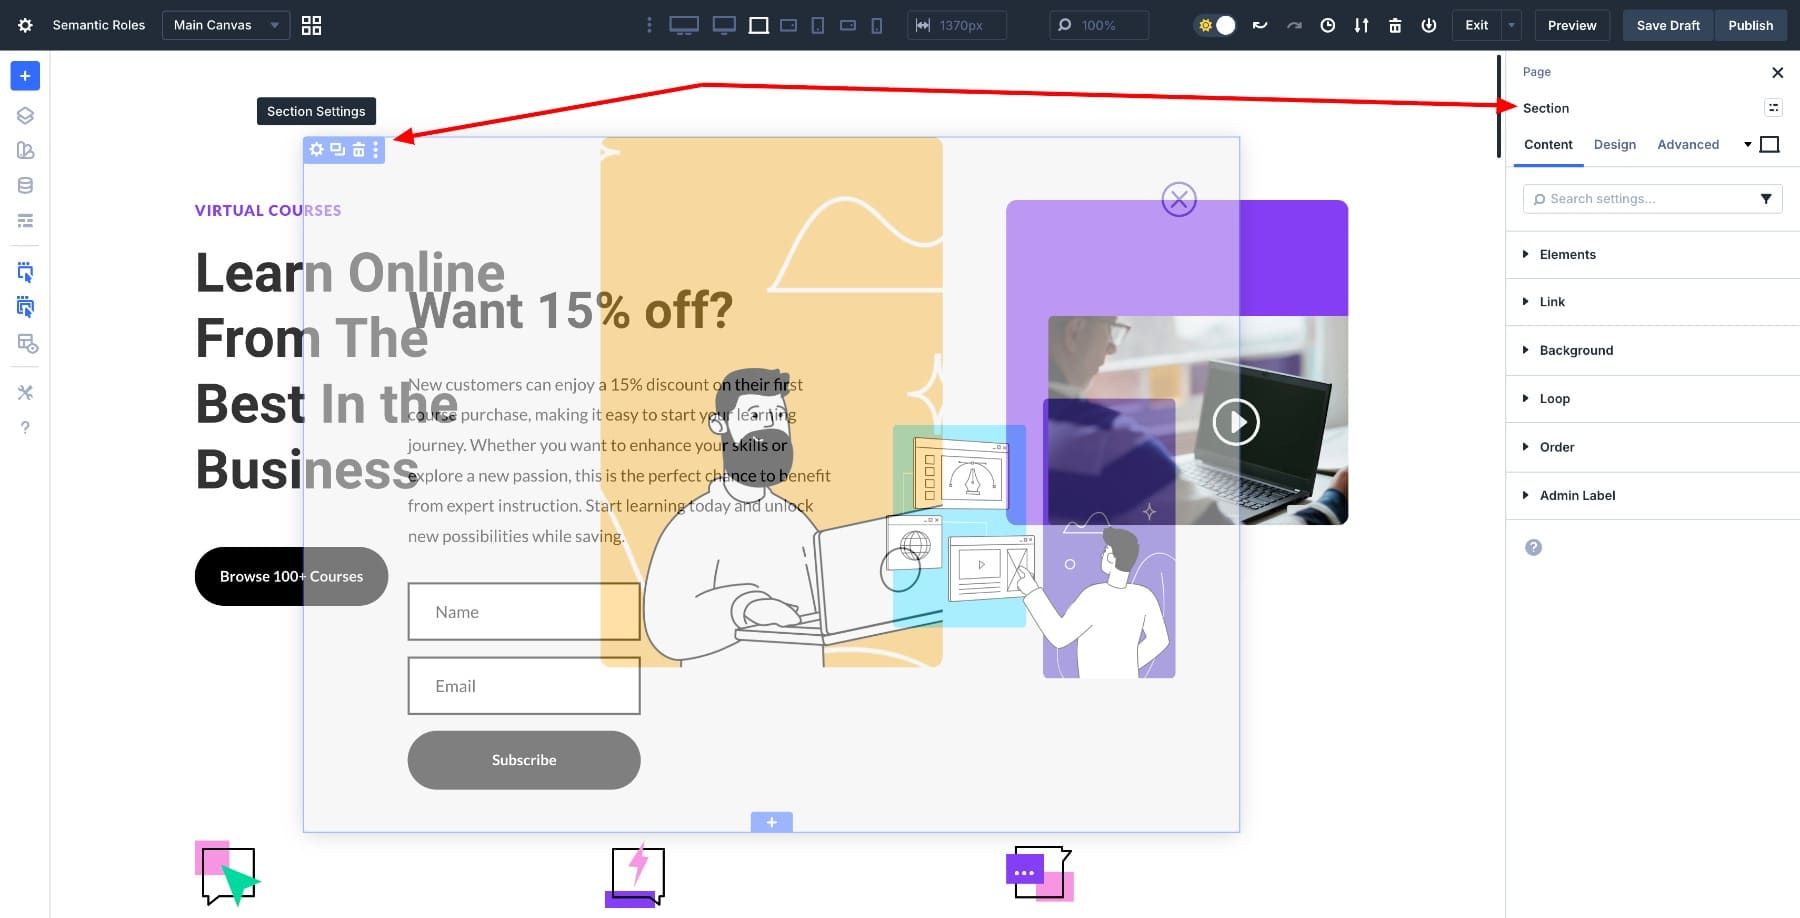Open the help question mark in left sidebar
Viewport: 1800px width, 918px height.
pos(25,428)
